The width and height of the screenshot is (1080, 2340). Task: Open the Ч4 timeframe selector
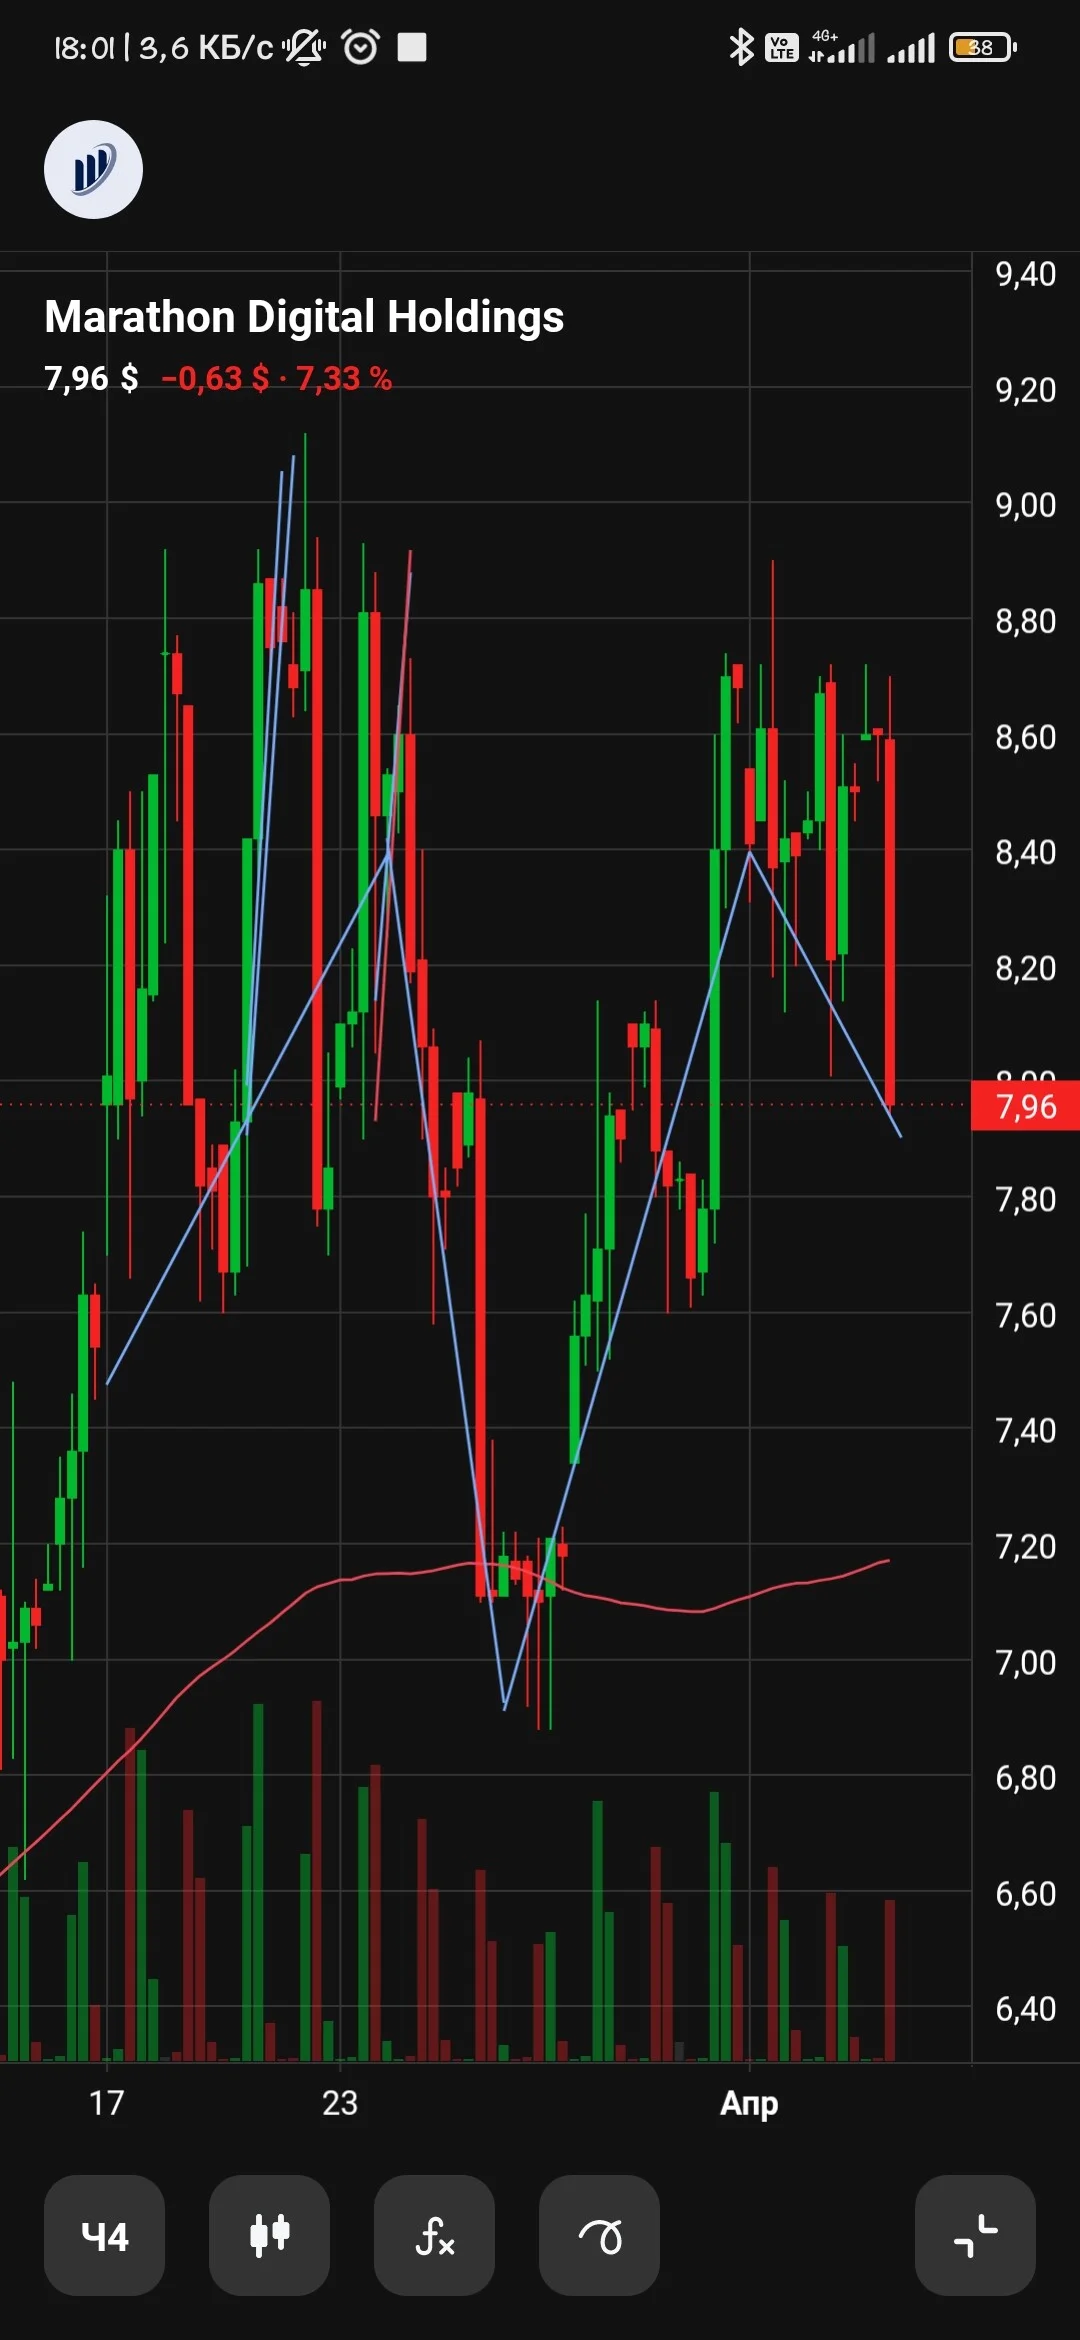104,2235
